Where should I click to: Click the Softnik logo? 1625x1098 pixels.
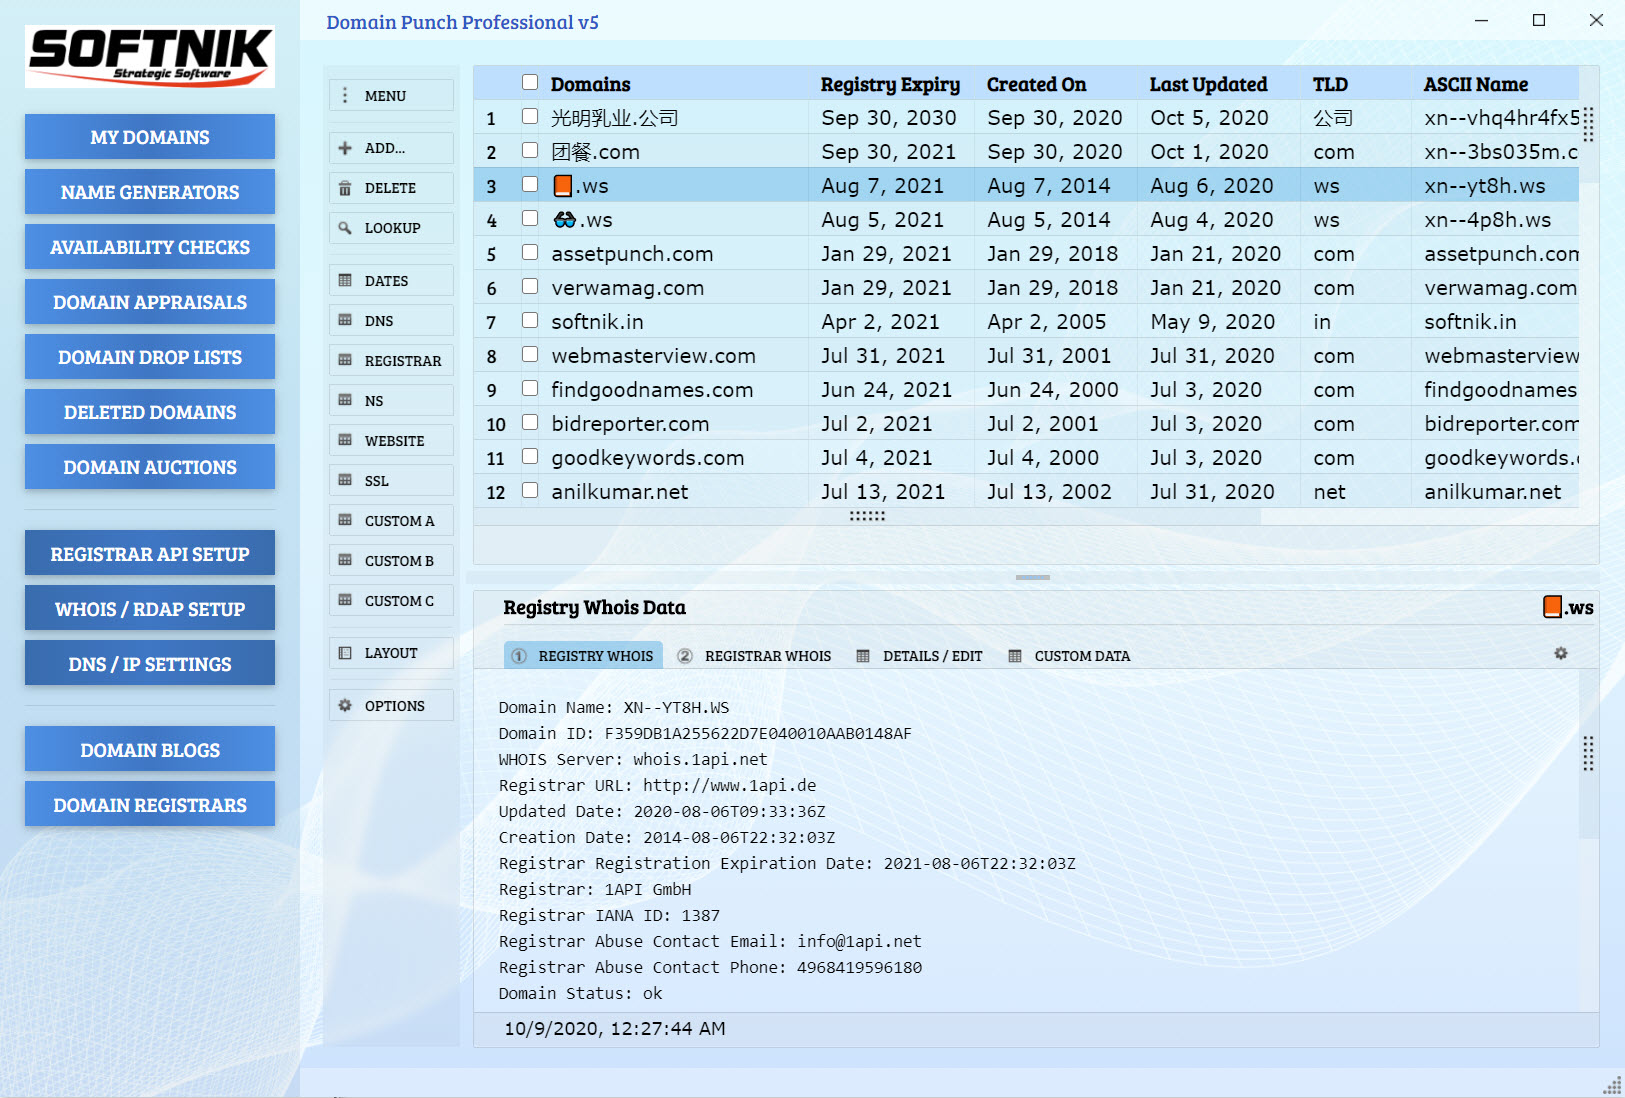click(x=150, y=57)
